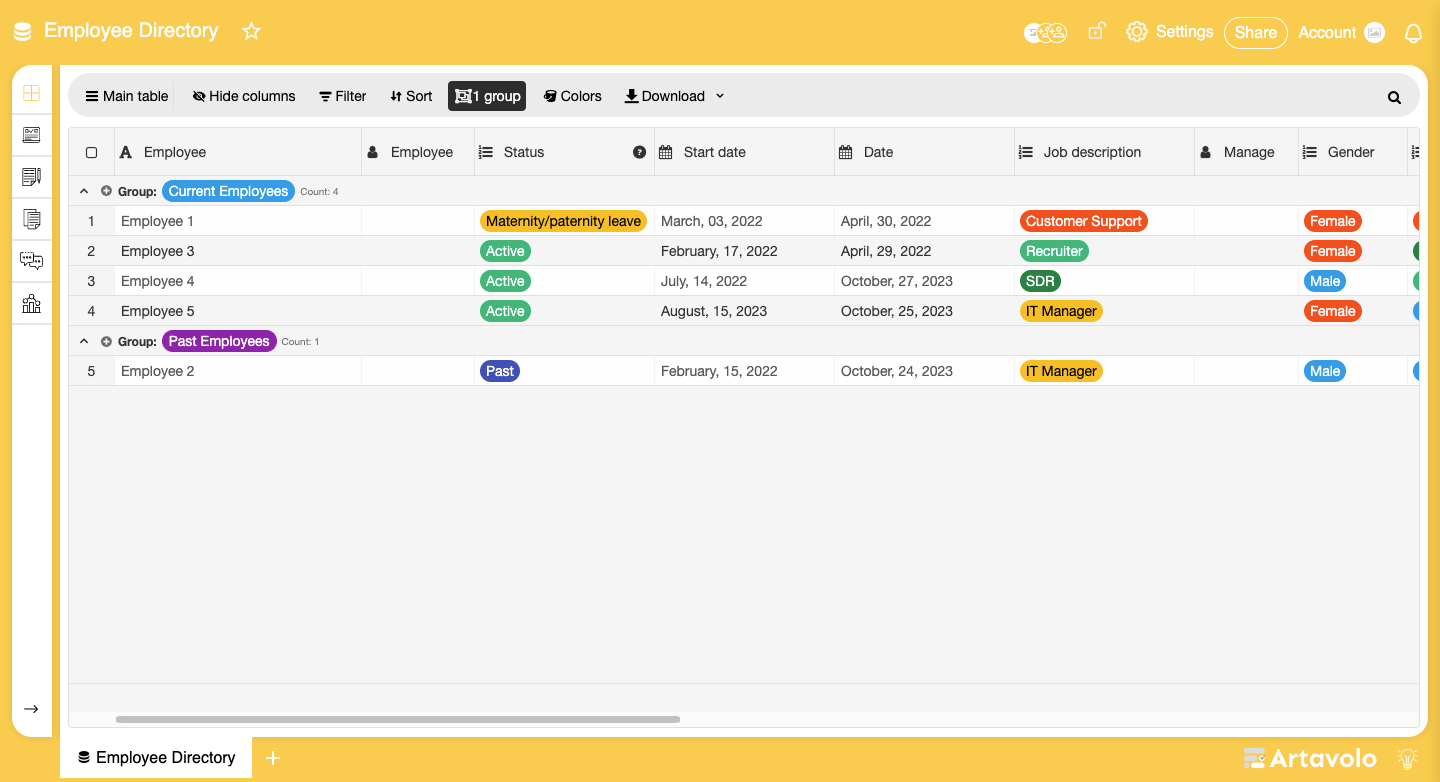
Task: Click the calendar icon of Start date column
Action: [666, 152]
